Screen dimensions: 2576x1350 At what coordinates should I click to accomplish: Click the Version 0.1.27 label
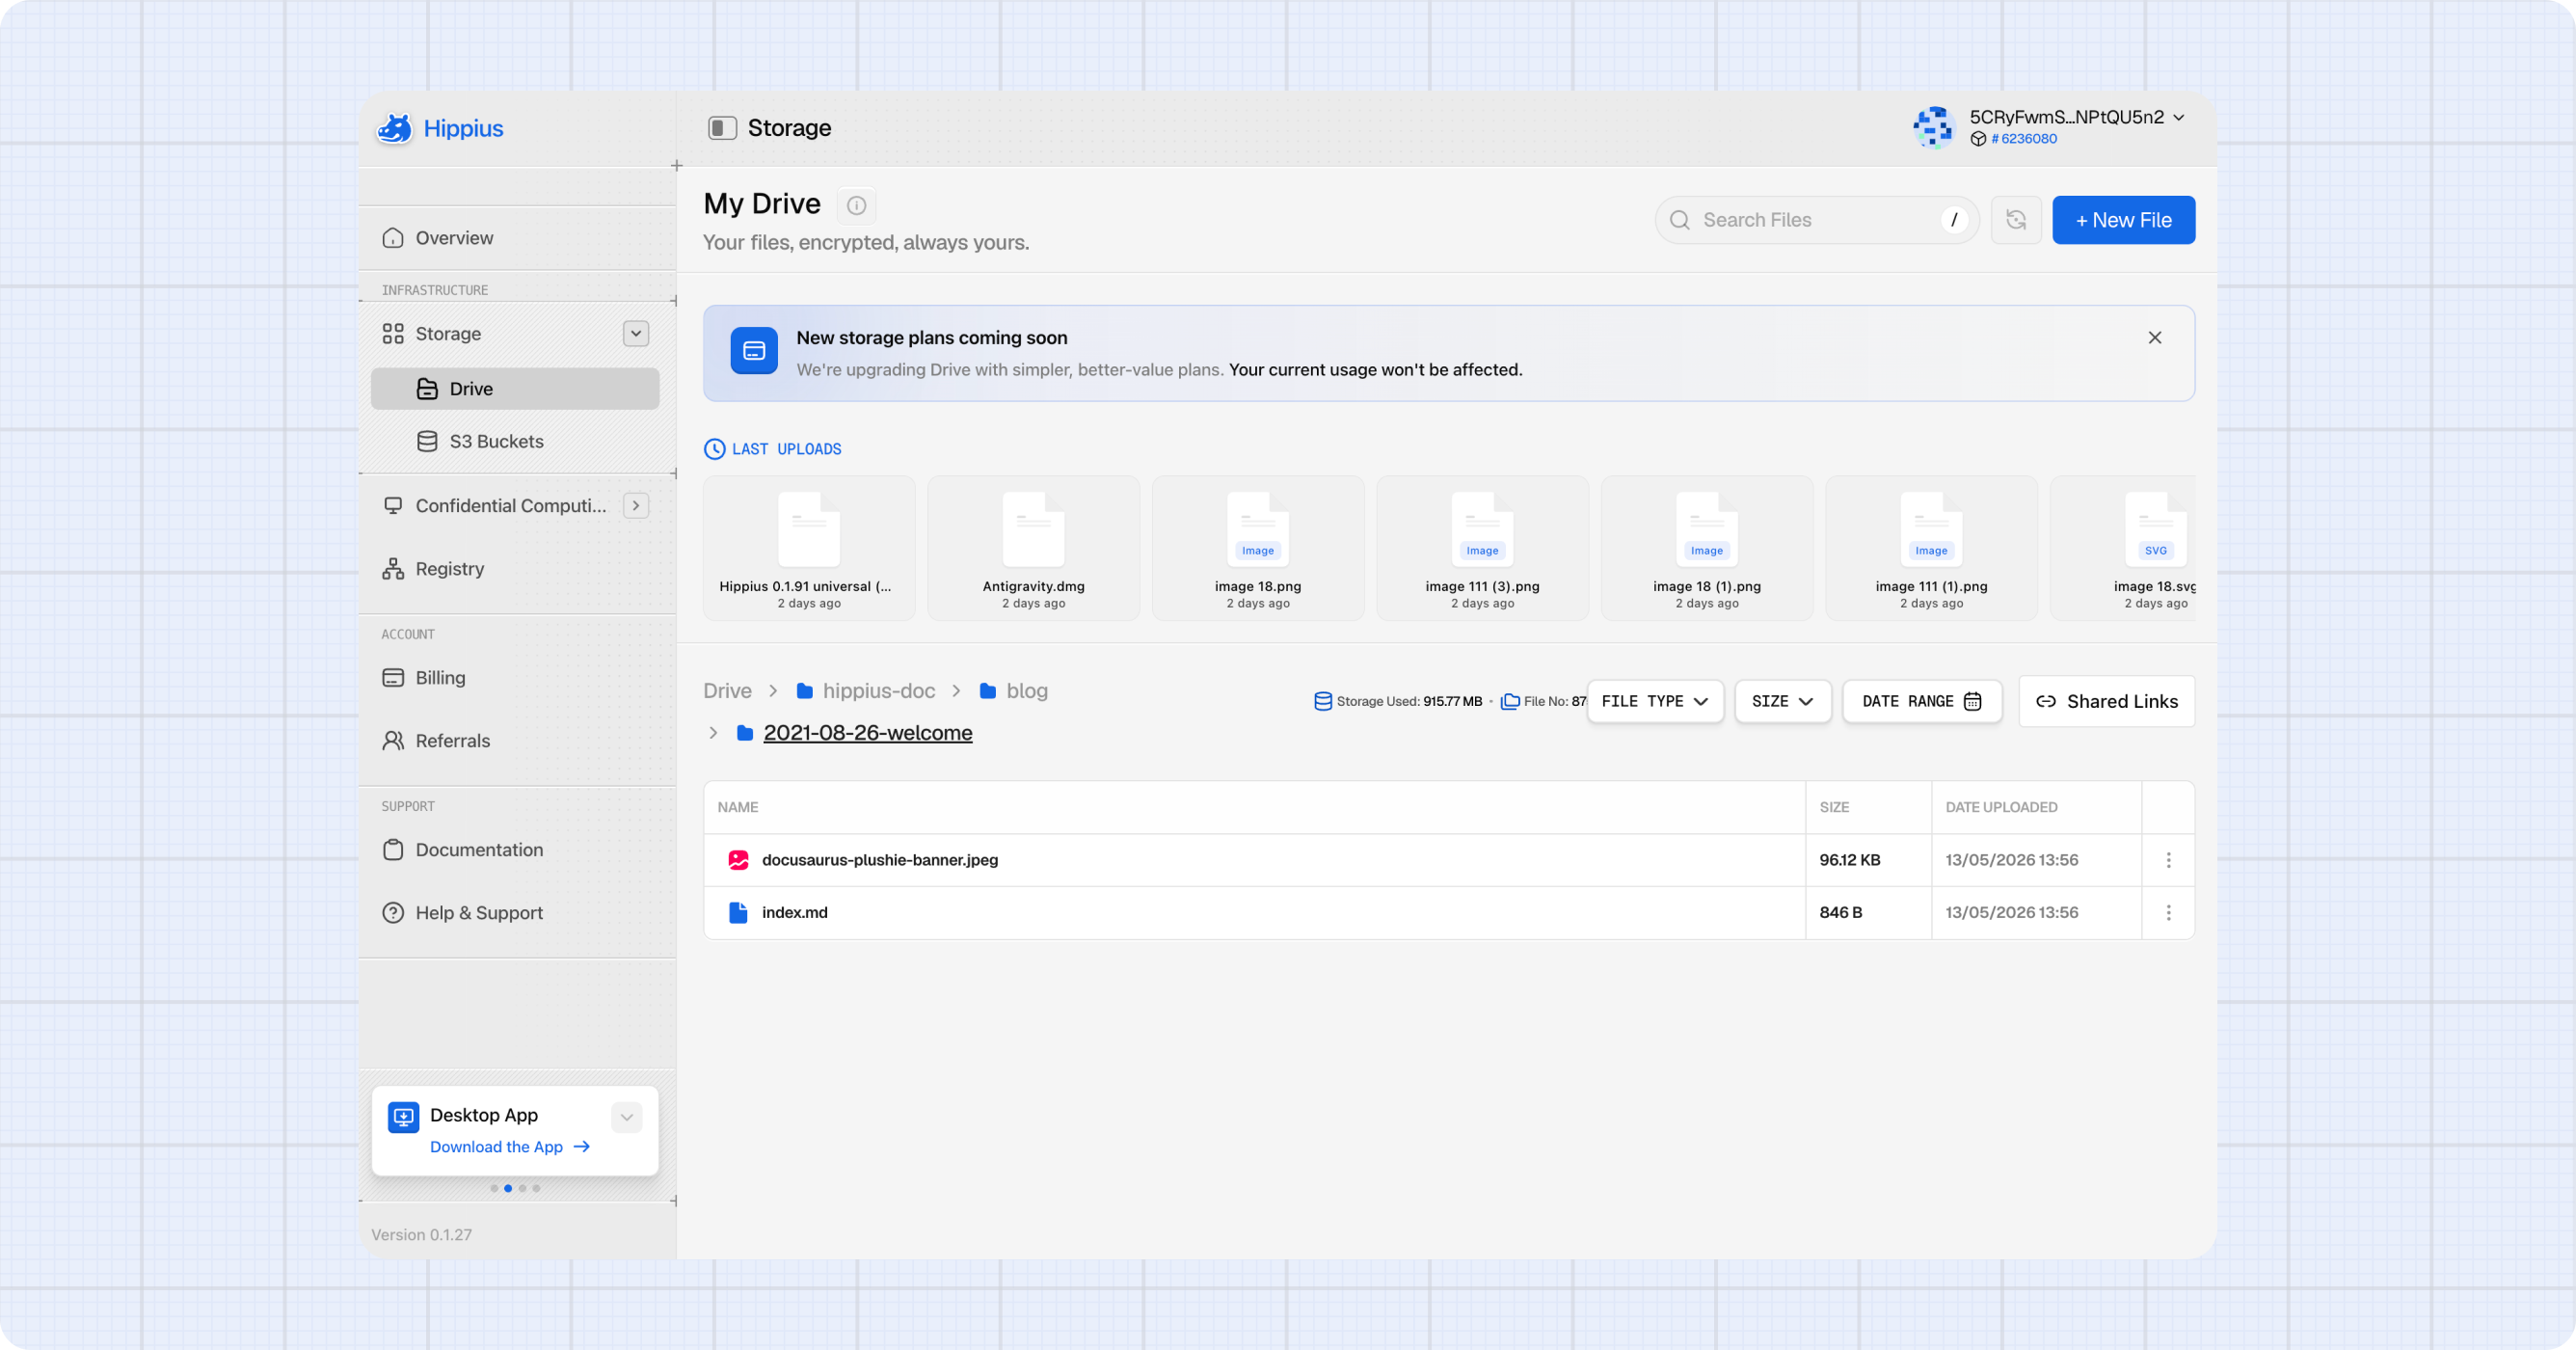pos(421,1235)
